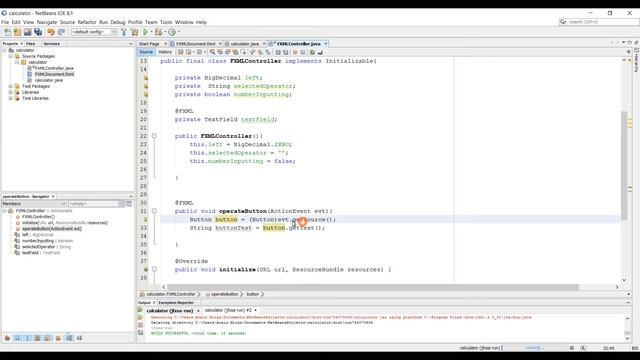The width and height of the screenshot is (640, 360).
Task: Click the Comment icon in editor toolbar
Action: pyautogui.click(x=313, y=52)
